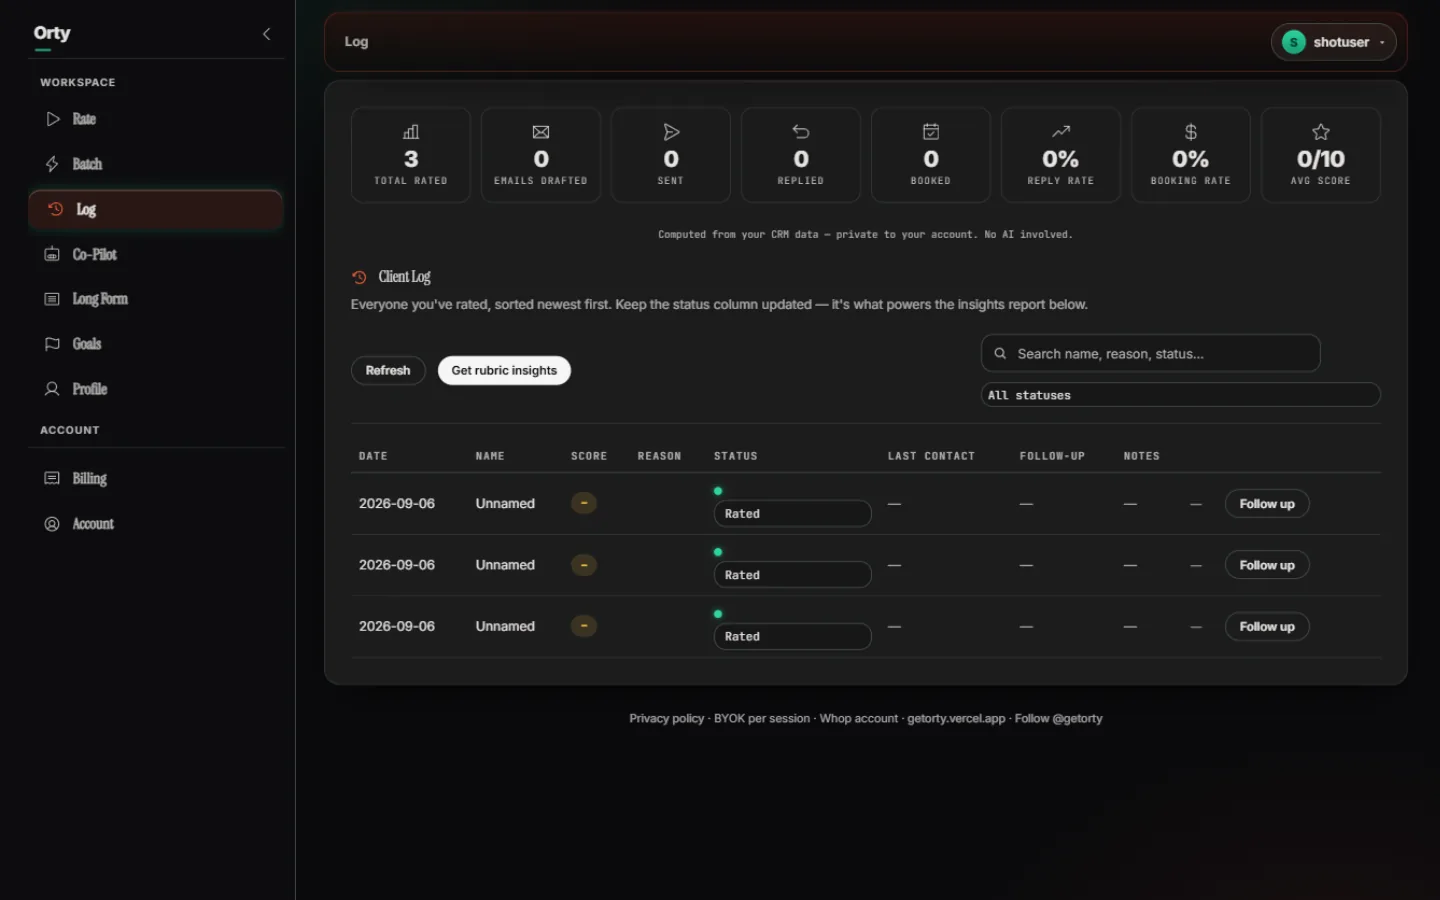The width and height of the screenshot is (1440, 900).
Task: Click the search magnifier icon
Action: 1000,353
